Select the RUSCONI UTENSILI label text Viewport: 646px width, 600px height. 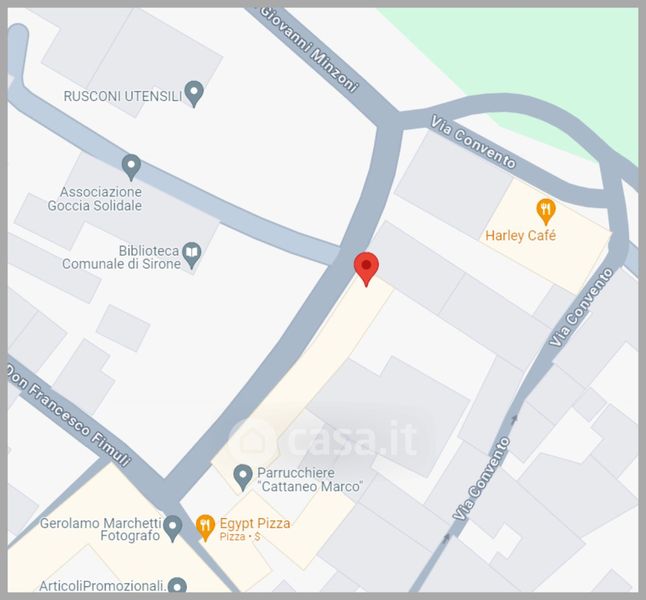coord(122,96)
